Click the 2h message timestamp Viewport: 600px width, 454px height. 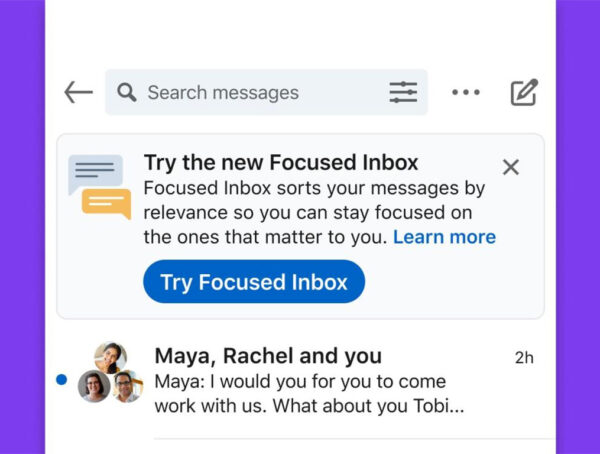(525, 357)
